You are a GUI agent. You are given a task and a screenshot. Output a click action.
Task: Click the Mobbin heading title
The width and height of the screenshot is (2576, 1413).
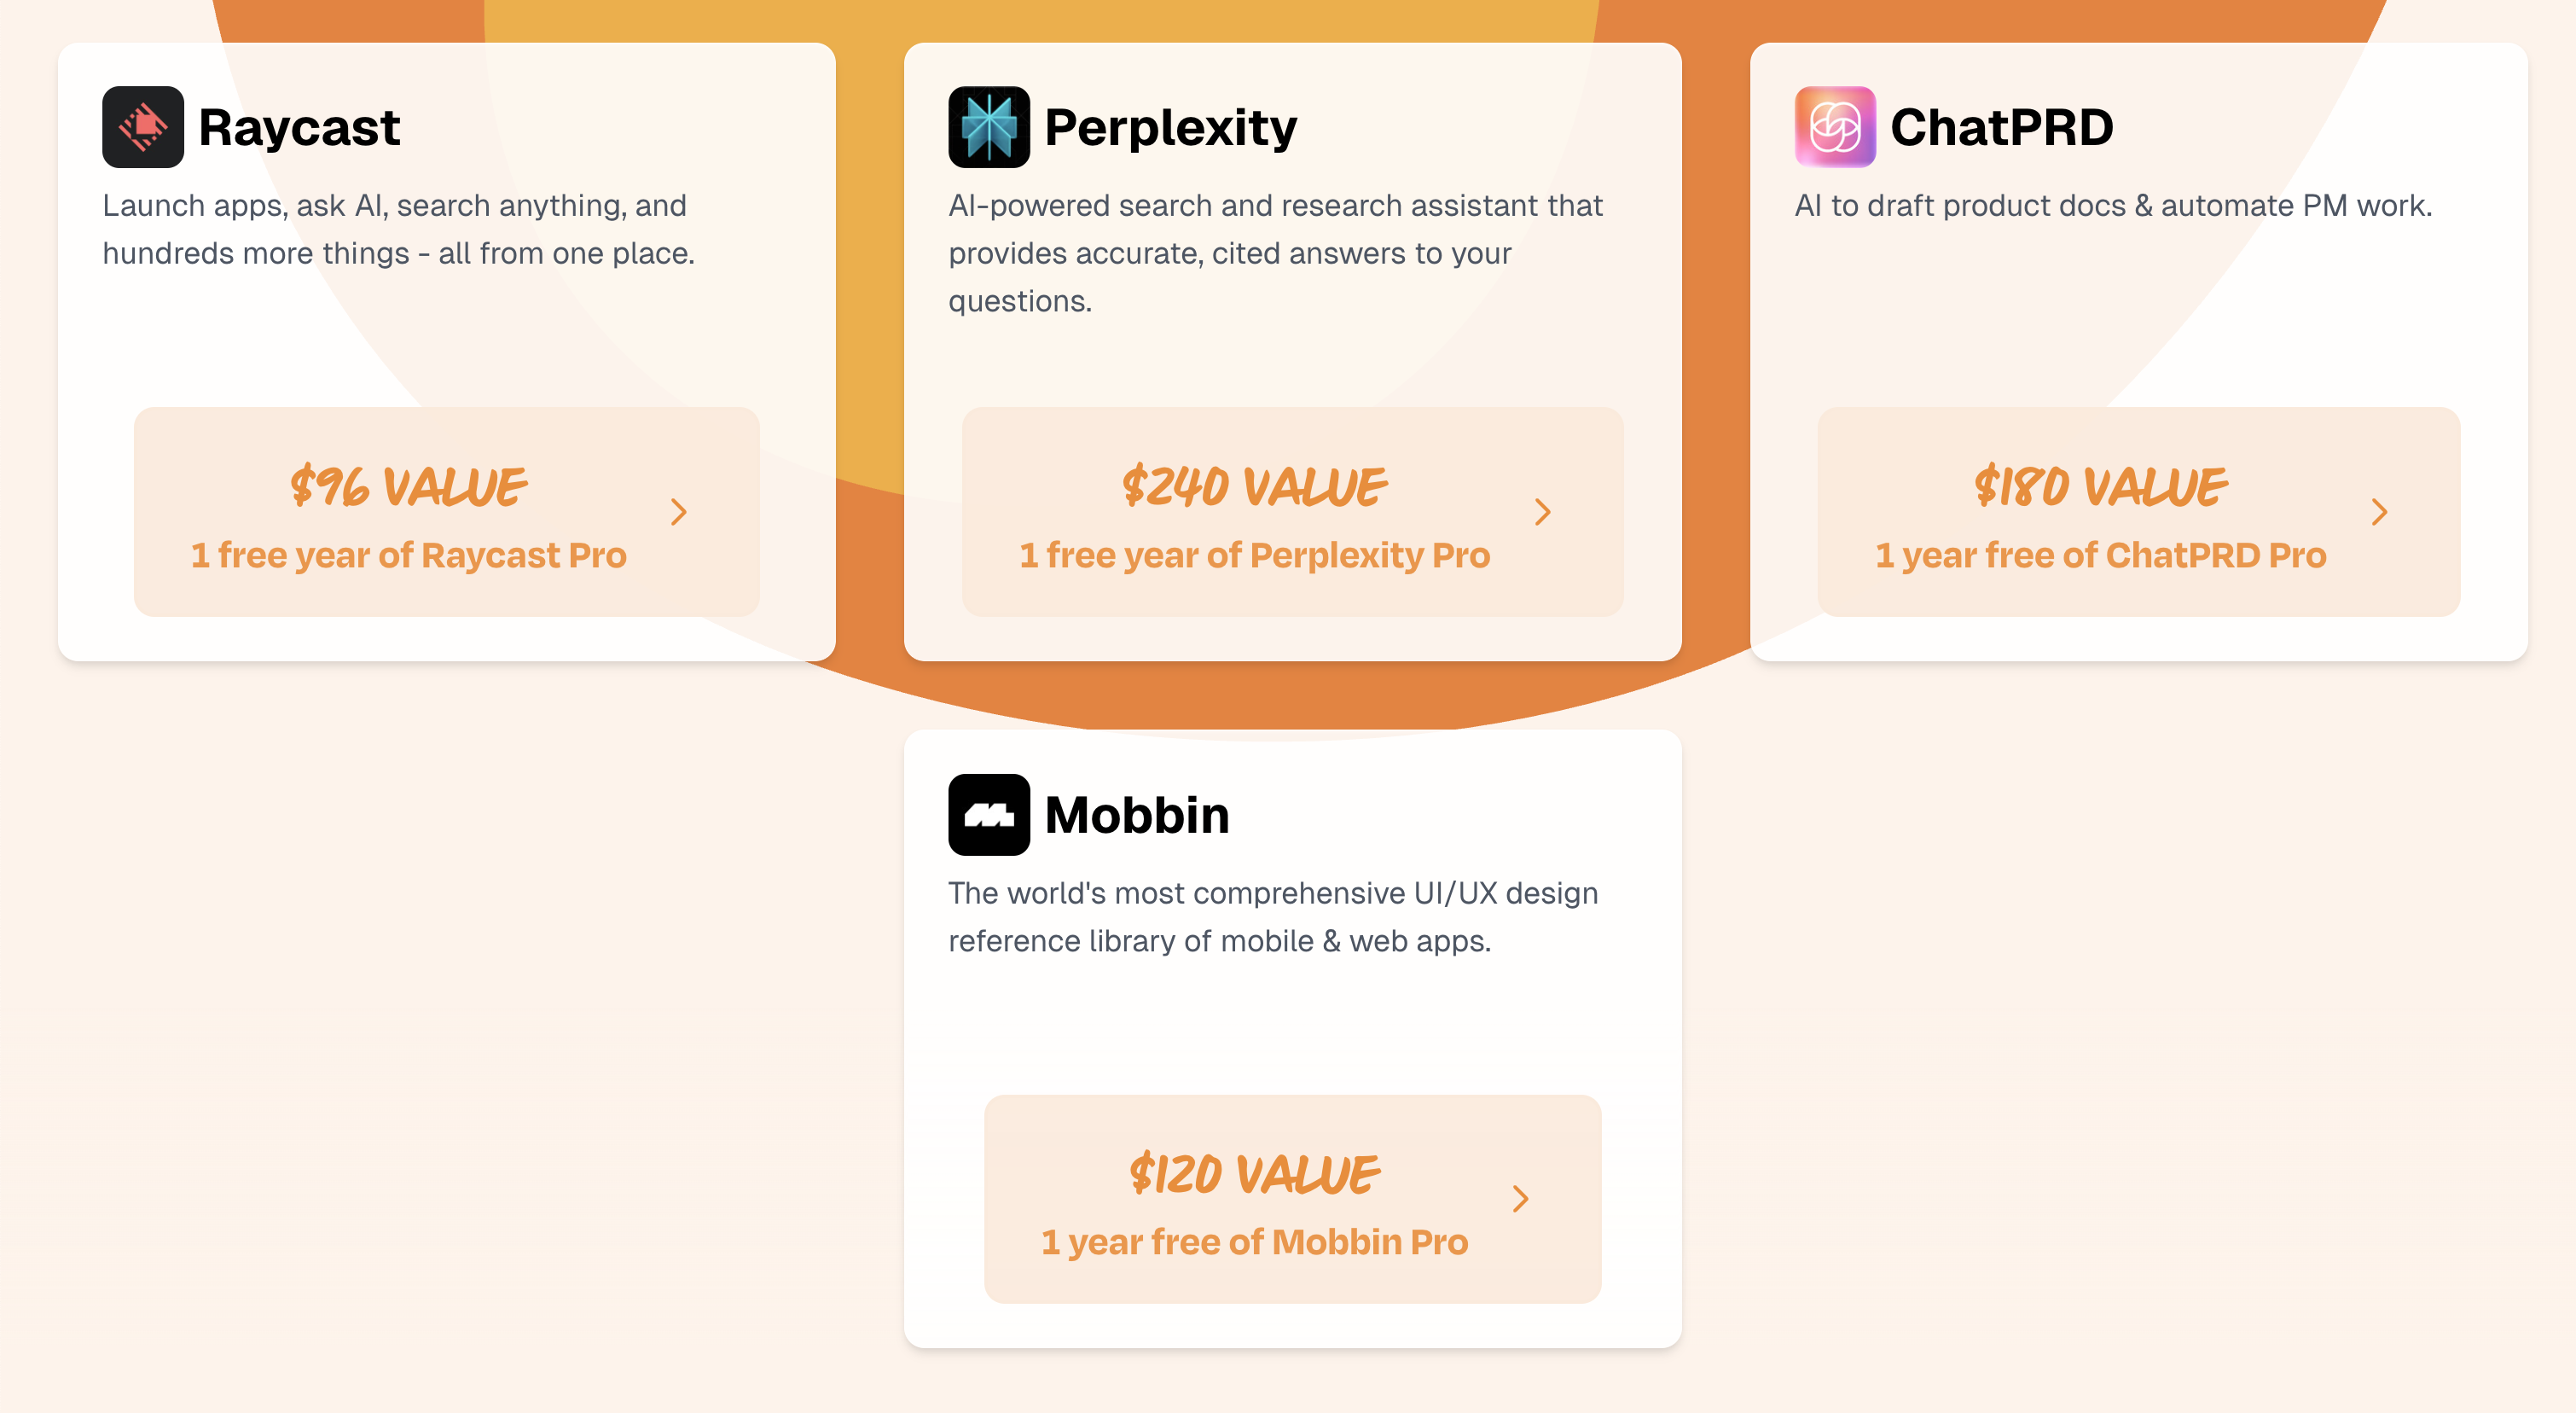pos(1137,815)
